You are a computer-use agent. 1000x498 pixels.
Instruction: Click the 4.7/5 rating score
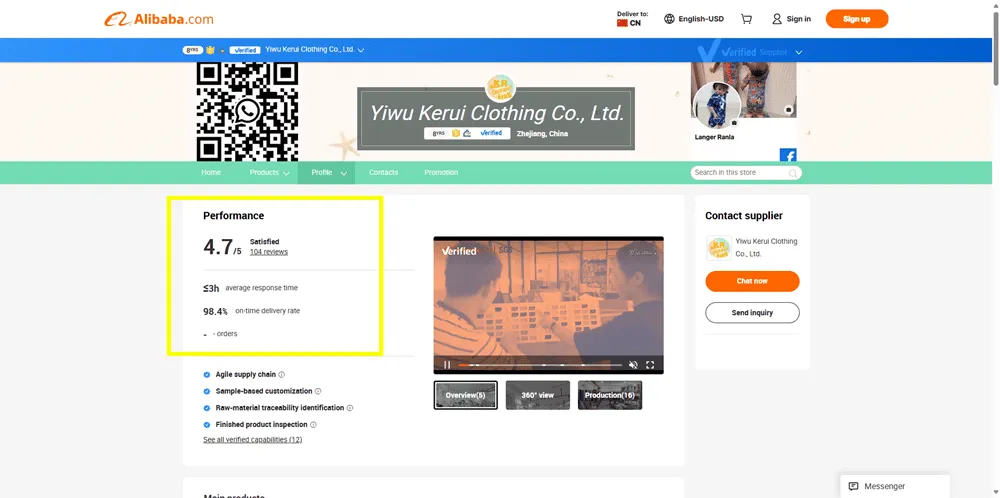[x=222, y=247]
